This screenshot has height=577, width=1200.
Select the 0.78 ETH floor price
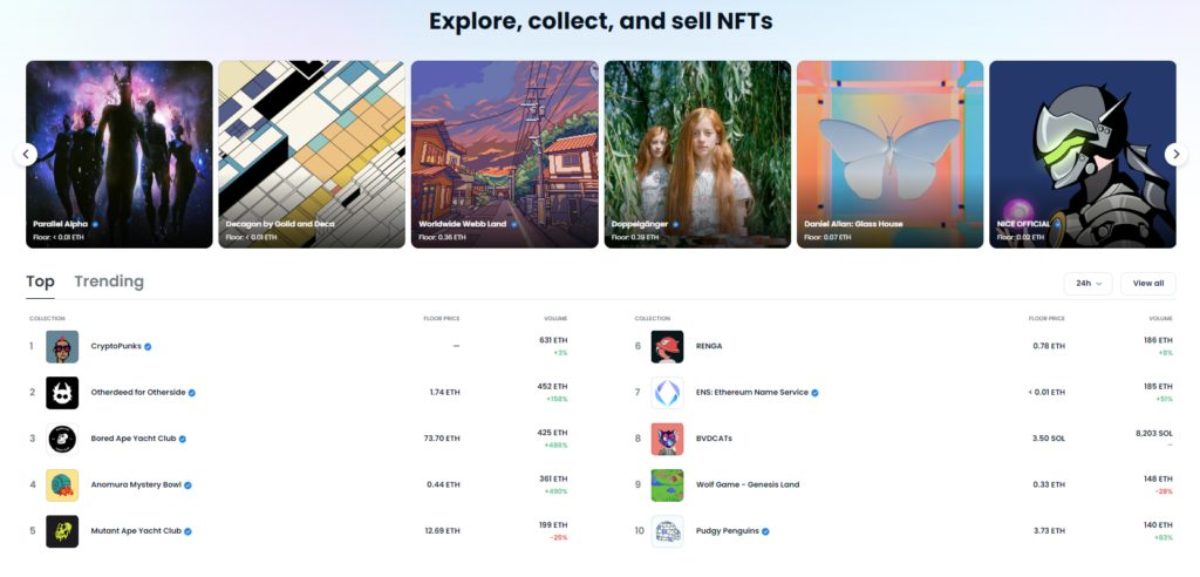(x=1049, y=346)
